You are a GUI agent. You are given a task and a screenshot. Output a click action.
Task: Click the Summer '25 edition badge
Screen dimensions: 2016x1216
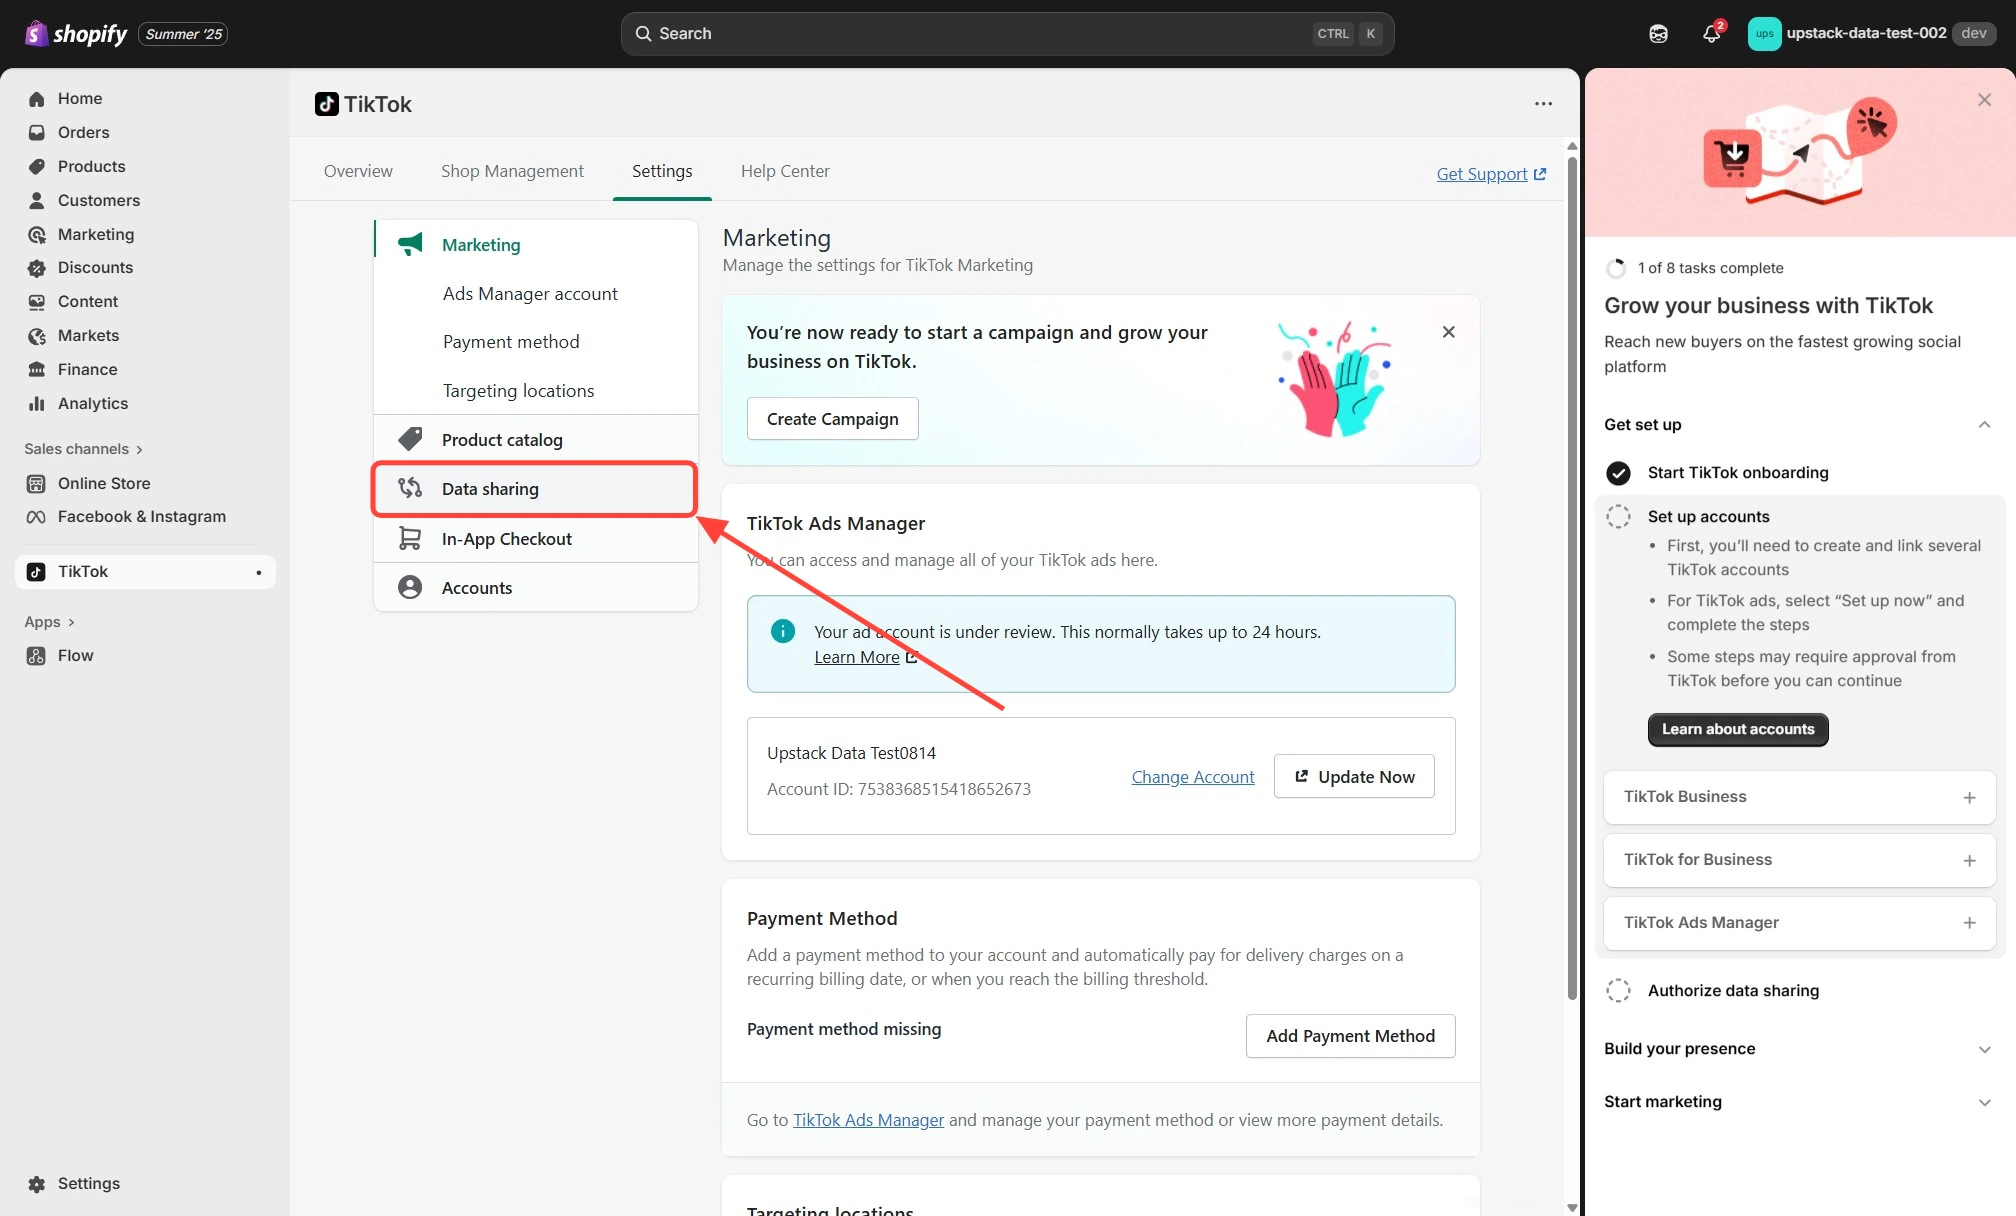(x=185, y=34)
